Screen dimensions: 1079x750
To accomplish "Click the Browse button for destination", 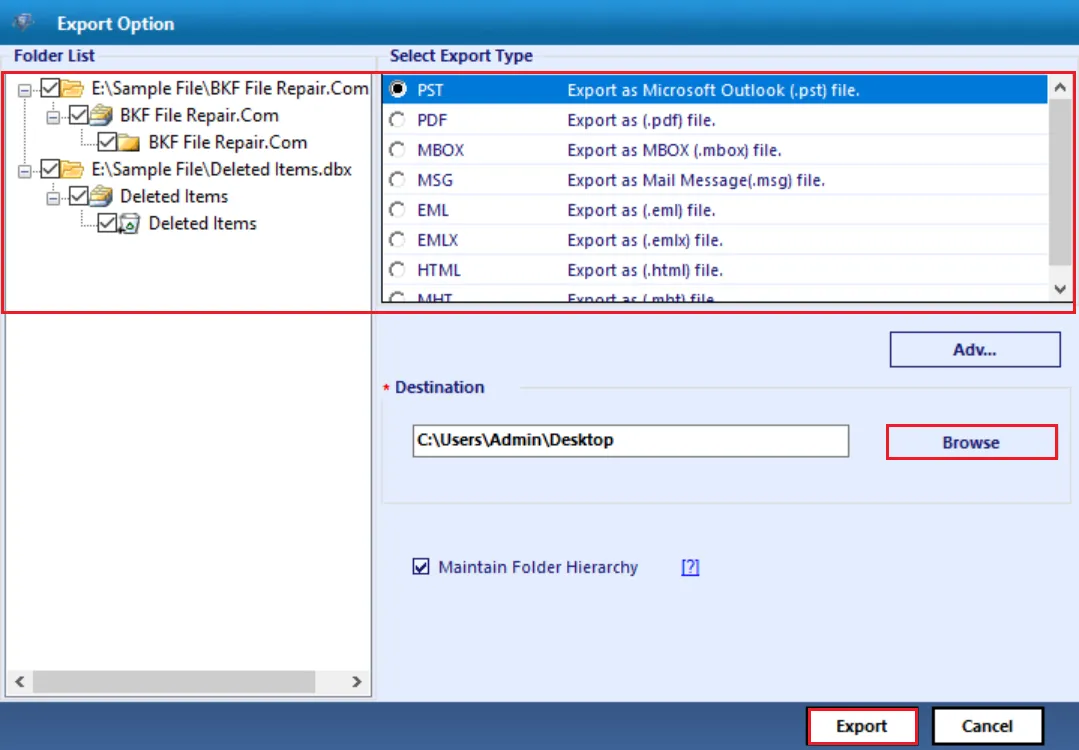I will [971, 442].
